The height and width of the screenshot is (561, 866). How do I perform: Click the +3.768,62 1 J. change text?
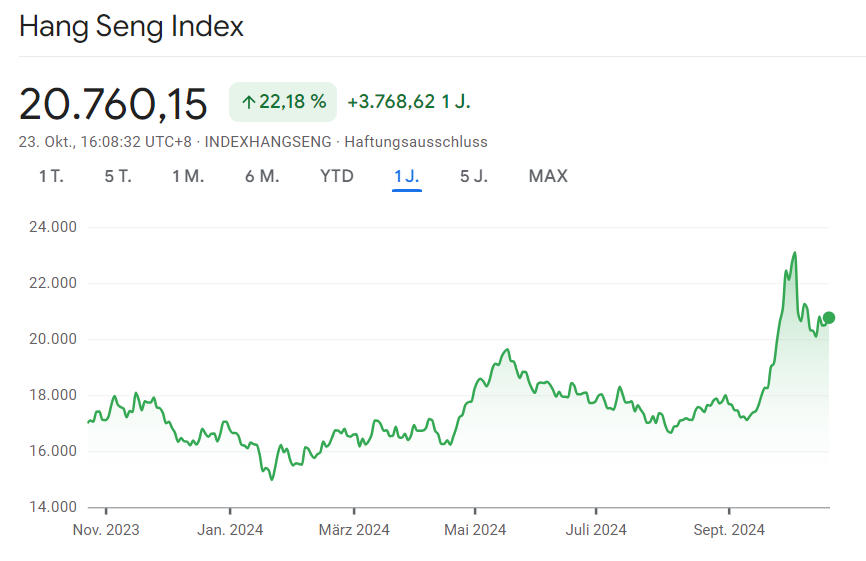(409, 102)
